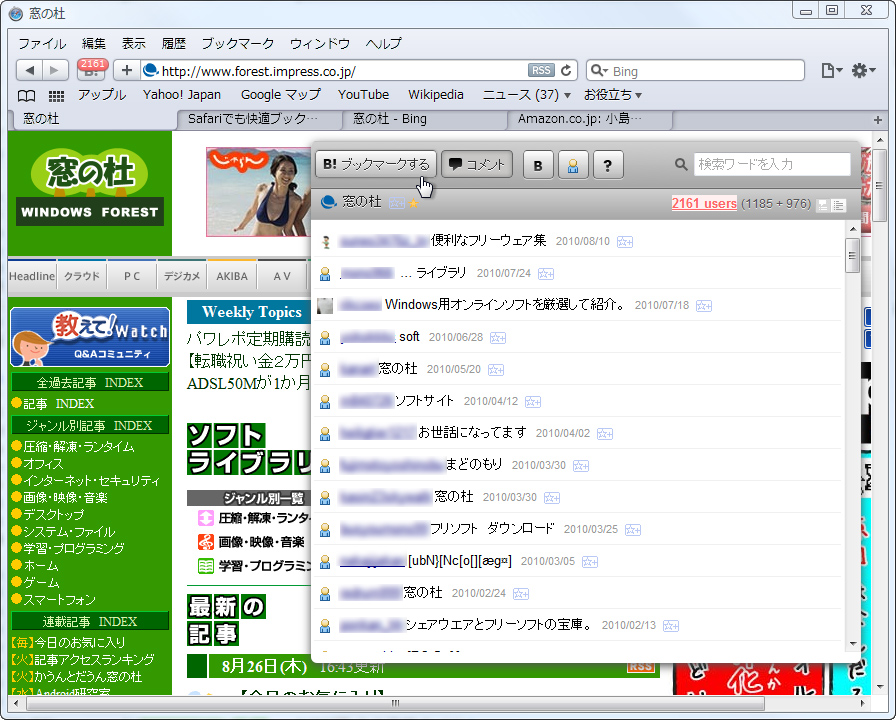Click the top sites grid icon
The image size is (896, 720).
click(x=56, y=96)
